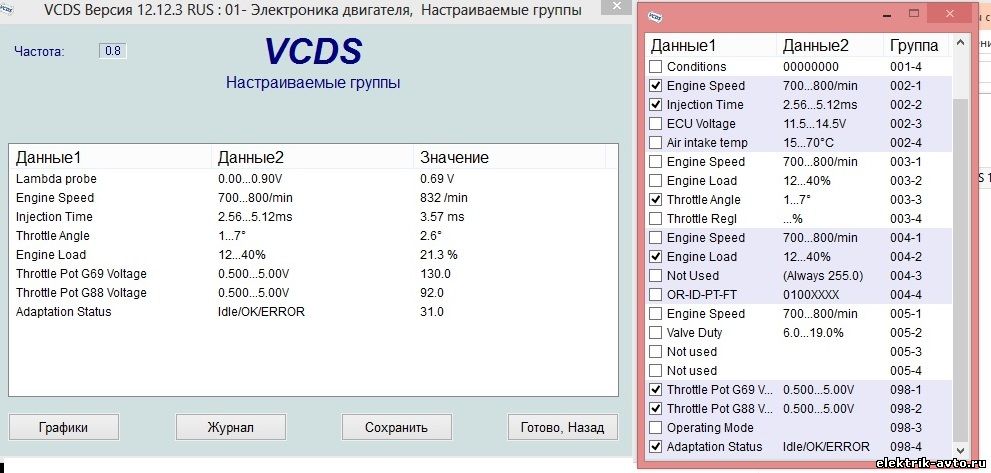Enable ECU Voltage 002-3 checkbox
This screenshot has width=991, height=473.
(x=656, y=123)
